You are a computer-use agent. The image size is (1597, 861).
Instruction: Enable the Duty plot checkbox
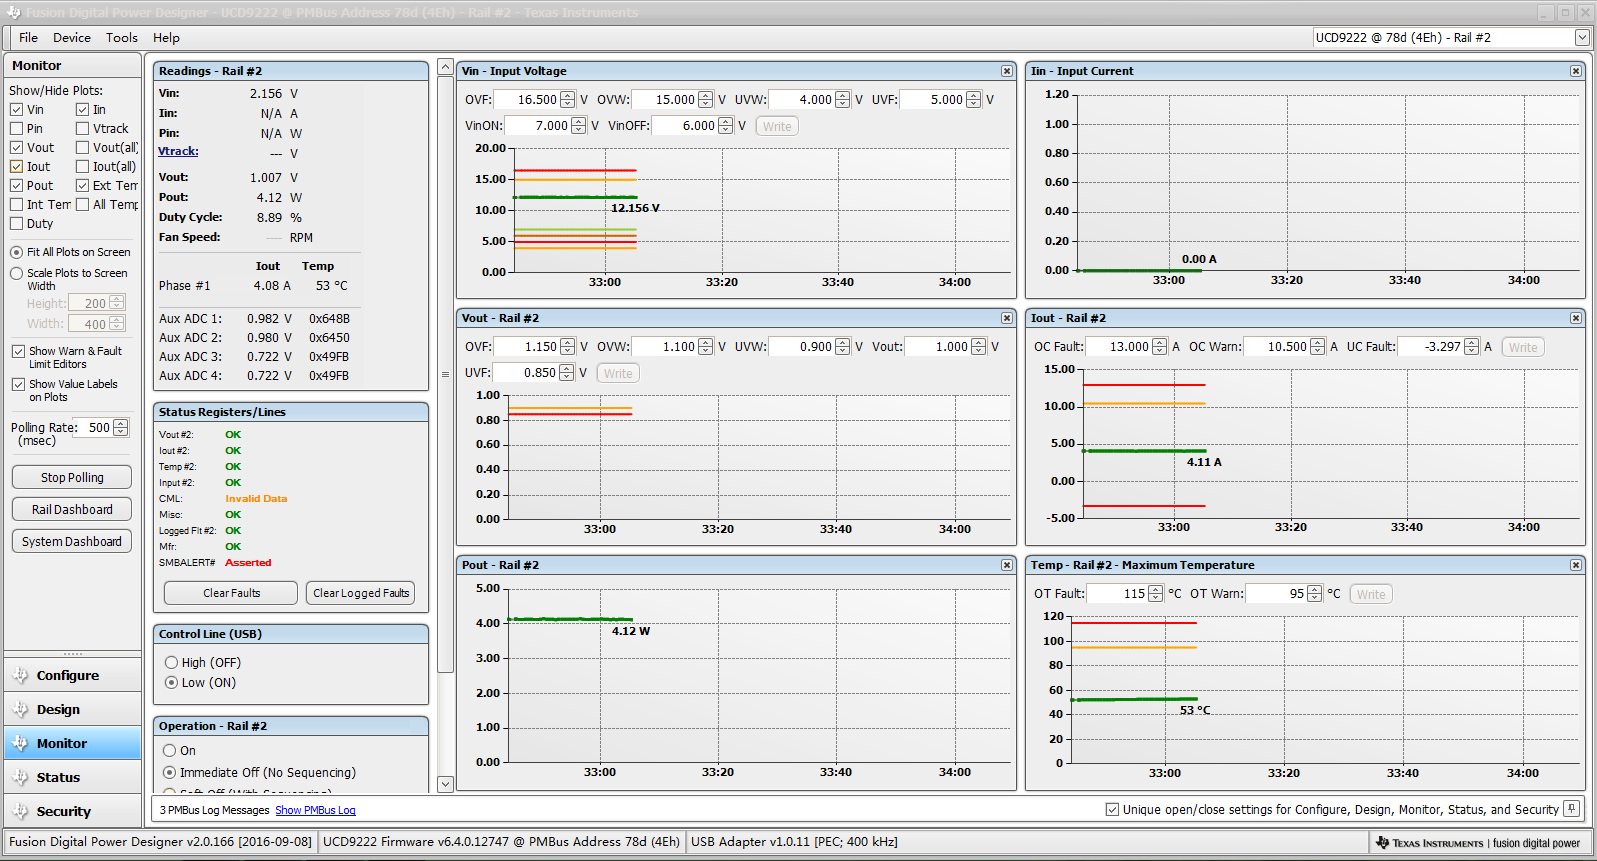point(16,223)
